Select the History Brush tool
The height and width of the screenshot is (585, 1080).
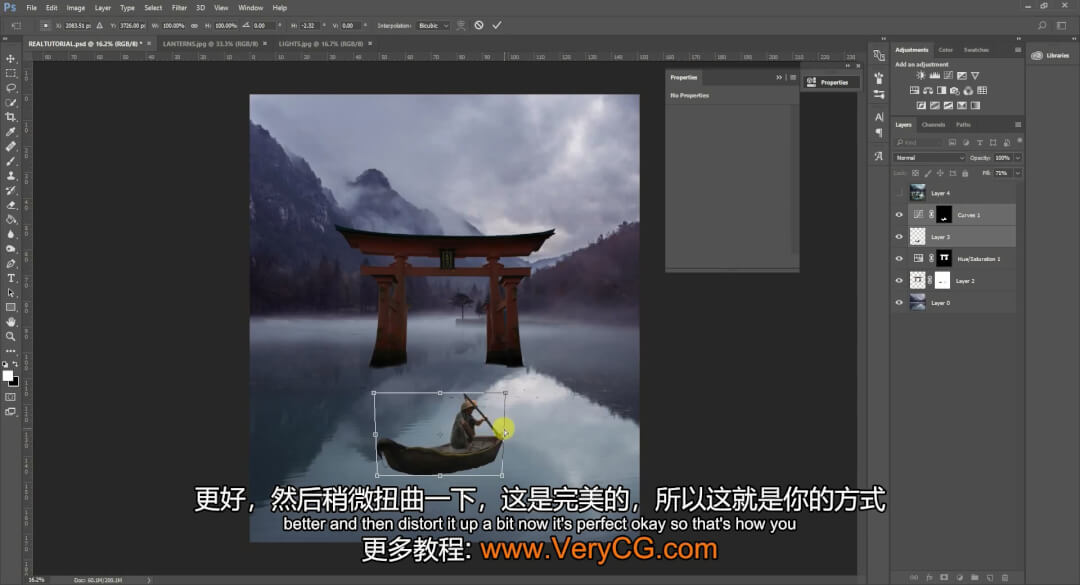10,190
